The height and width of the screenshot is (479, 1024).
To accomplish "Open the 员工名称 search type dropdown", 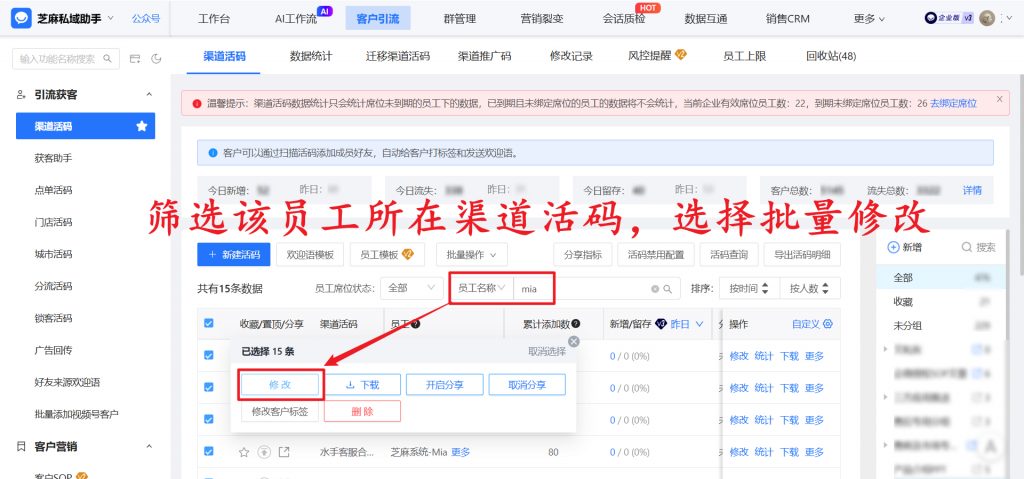I will pos(481,288).
